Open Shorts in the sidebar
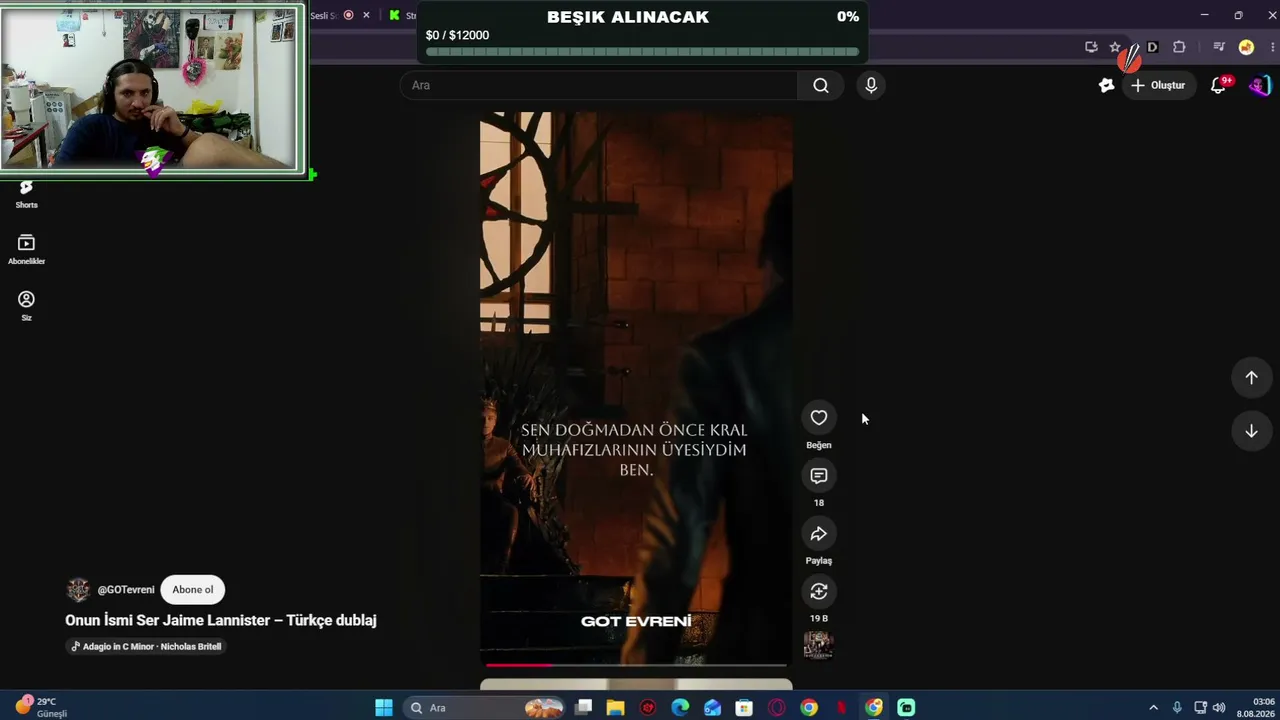1280x720 pixels. (x=27, y=193)
